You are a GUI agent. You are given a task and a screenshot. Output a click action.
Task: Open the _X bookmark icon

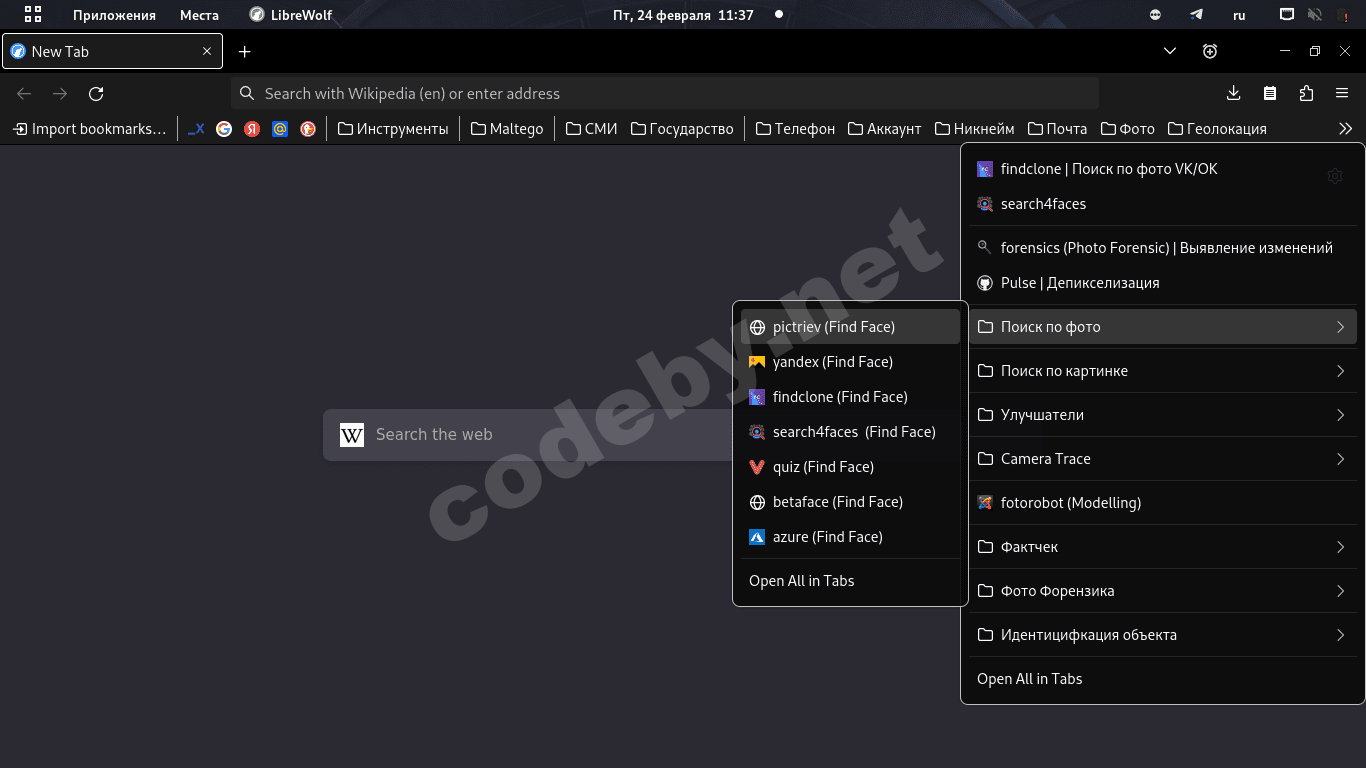pyautogui.click(x=196, y=128)
